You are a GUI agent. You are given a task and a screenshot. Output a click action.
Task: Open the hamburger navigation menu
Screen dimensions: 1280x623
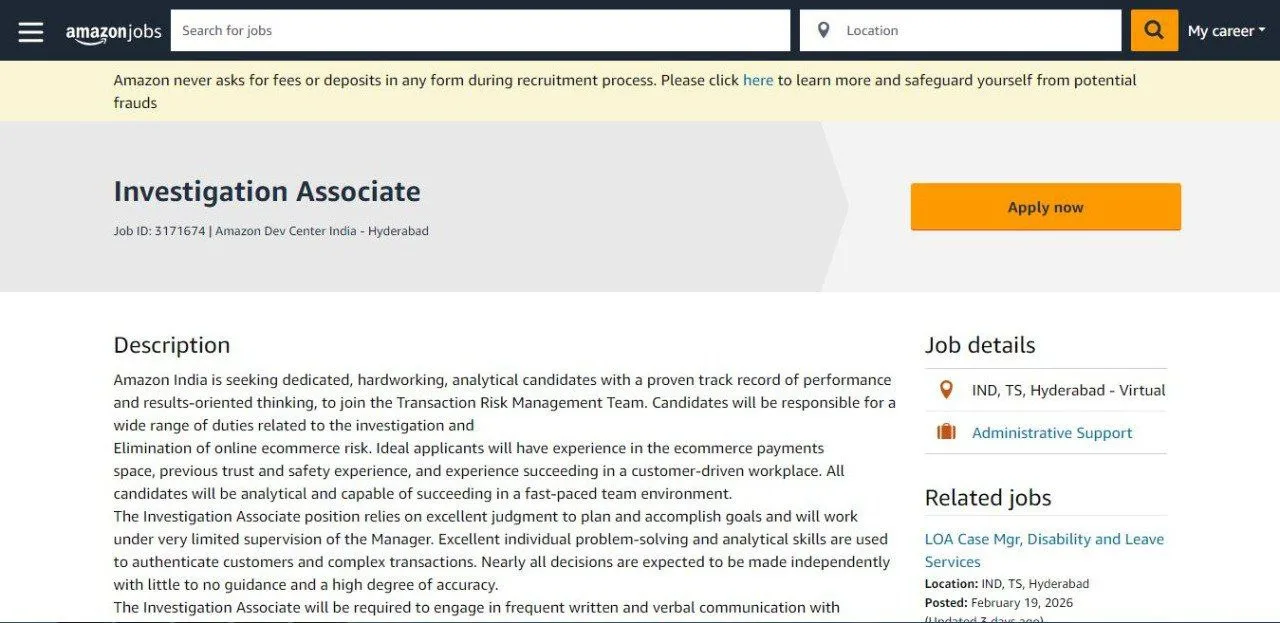(31, 31)
